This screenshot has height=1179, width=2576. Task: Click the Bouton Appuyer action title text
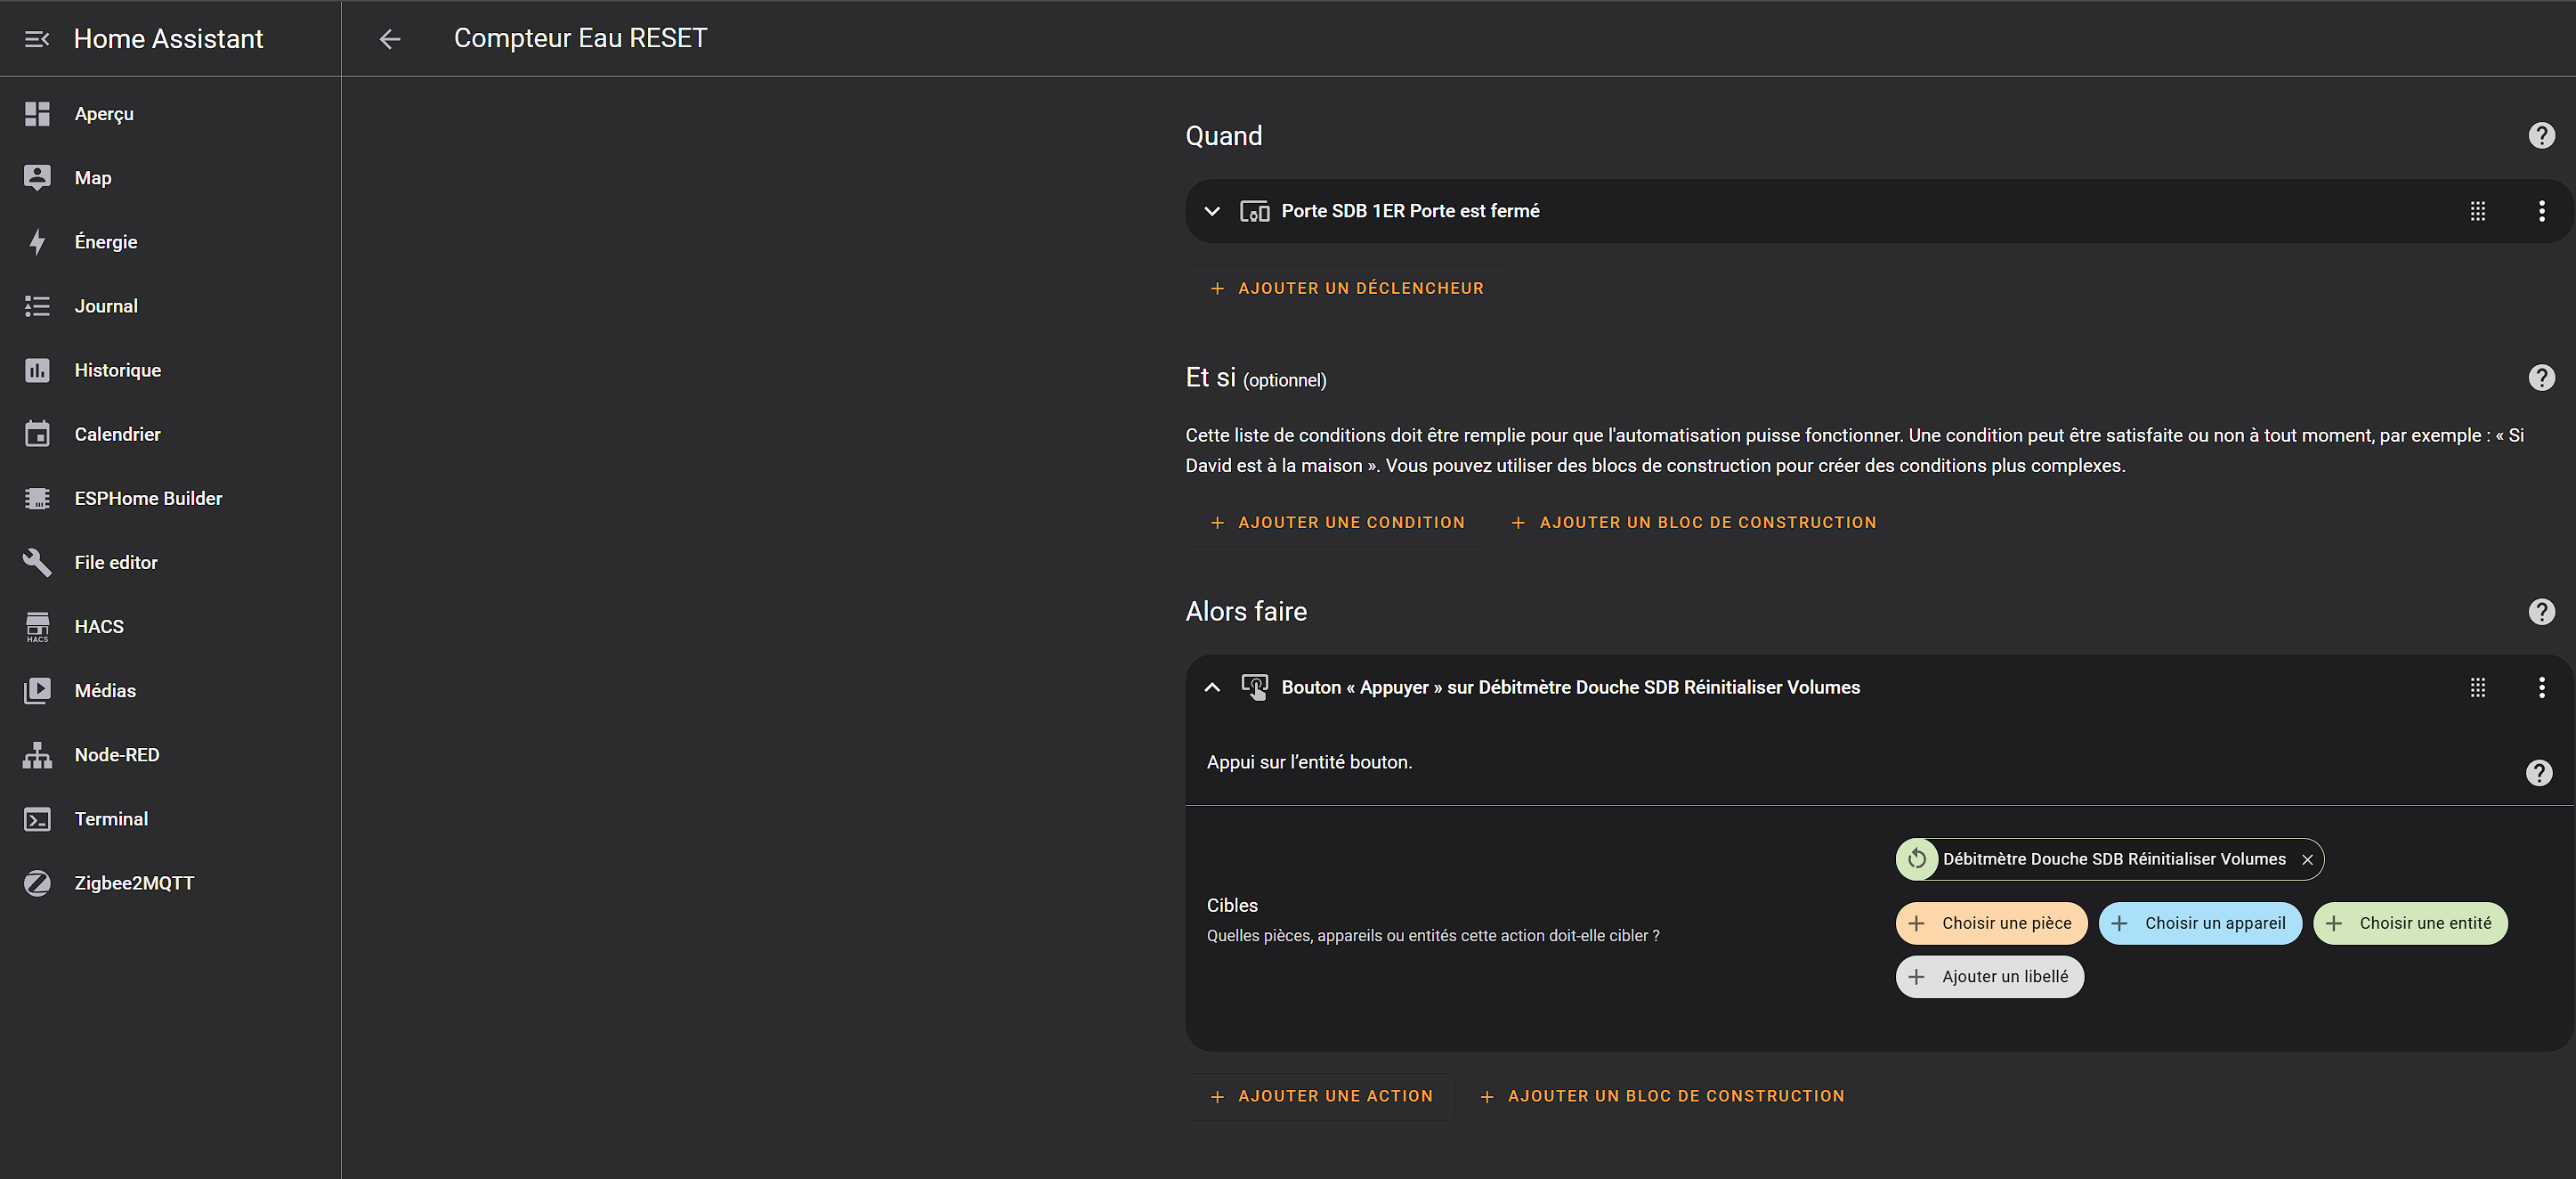tap(1570, 687)
